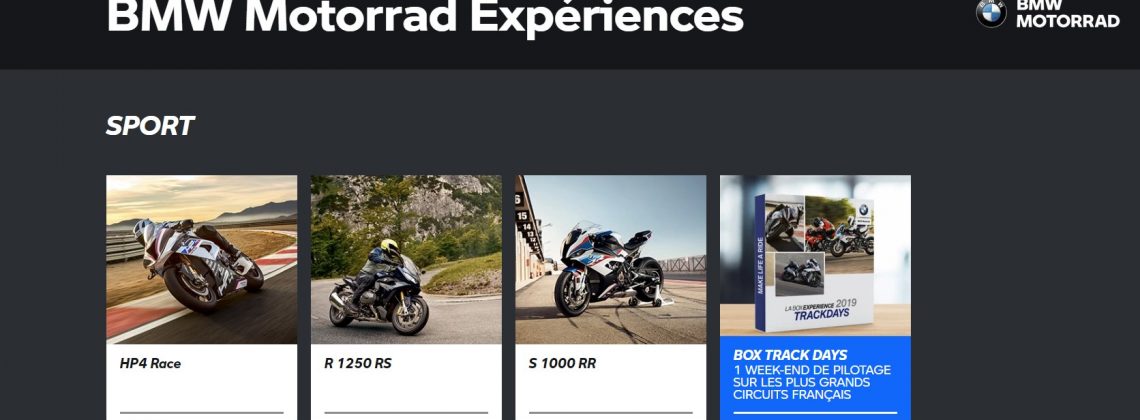Image resolution: width=1140 pixels, height=420 pixels.
Task: Click the BMW Motorrad Expériences page title
Action: (425, 17)
